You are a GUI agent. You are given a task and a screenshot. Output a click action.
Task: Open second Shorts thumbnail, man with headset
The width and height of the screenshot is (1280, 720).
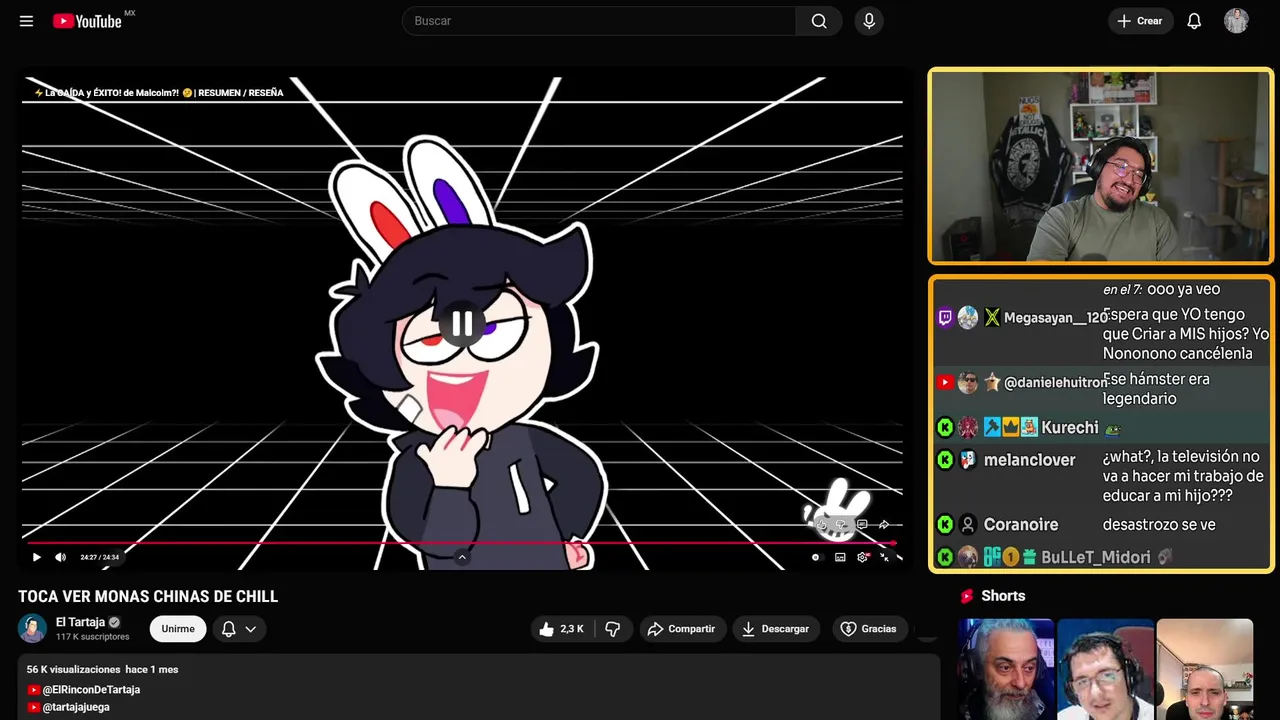click(1105, 669)
